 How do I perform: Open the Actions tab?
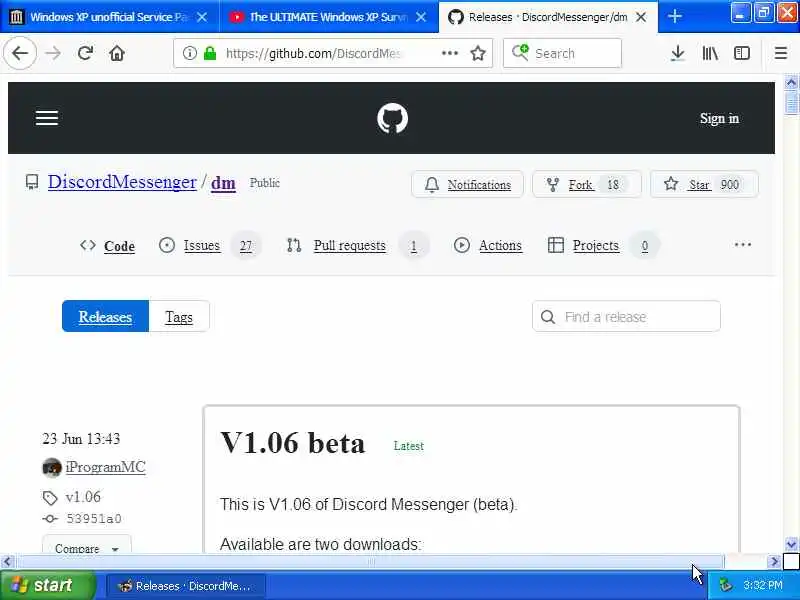pyautogui.click(x=488, y=246)
